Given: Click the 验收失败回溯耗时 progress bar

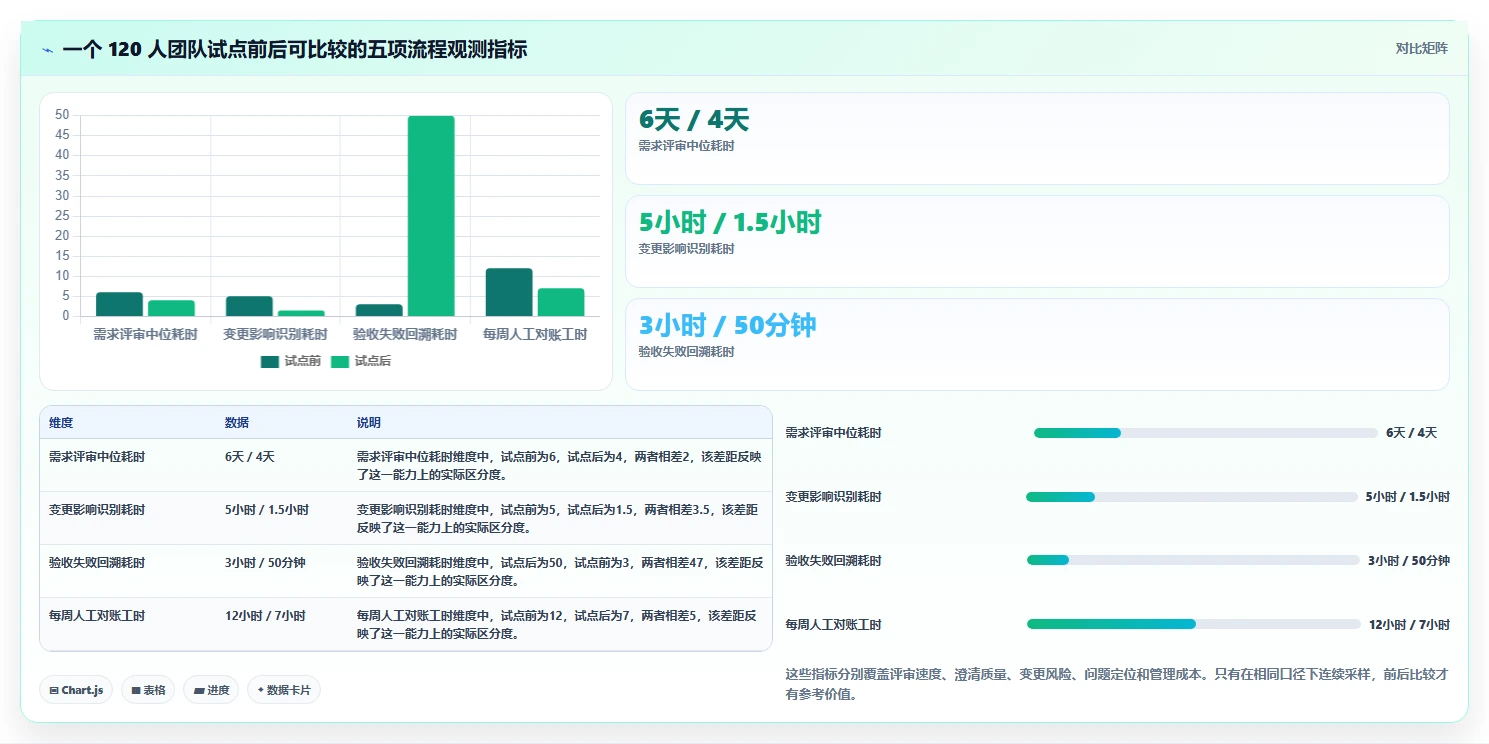Looking at the screenshot, I should [x=1193, y=560].
